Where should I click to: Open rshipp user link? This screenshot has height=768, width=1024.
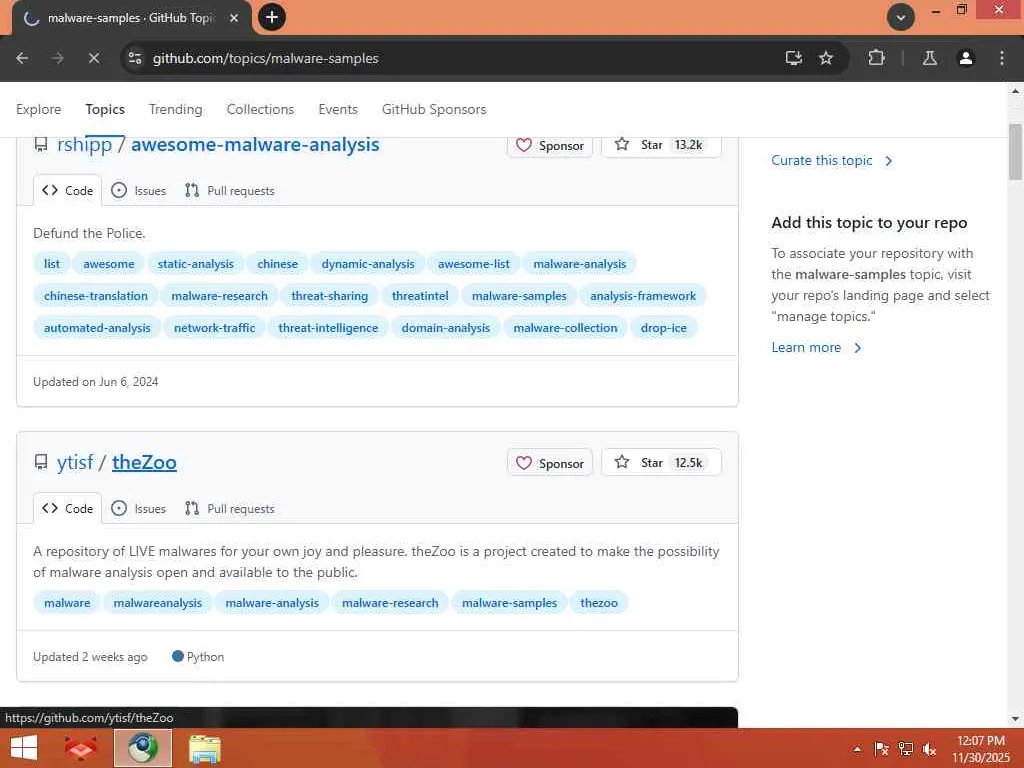84,144
